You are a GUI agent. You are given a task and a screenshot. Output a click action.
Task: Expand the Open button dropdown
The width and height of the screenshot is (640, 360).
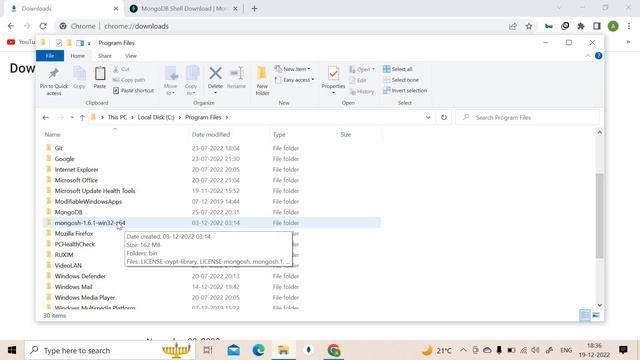point(373,69)
